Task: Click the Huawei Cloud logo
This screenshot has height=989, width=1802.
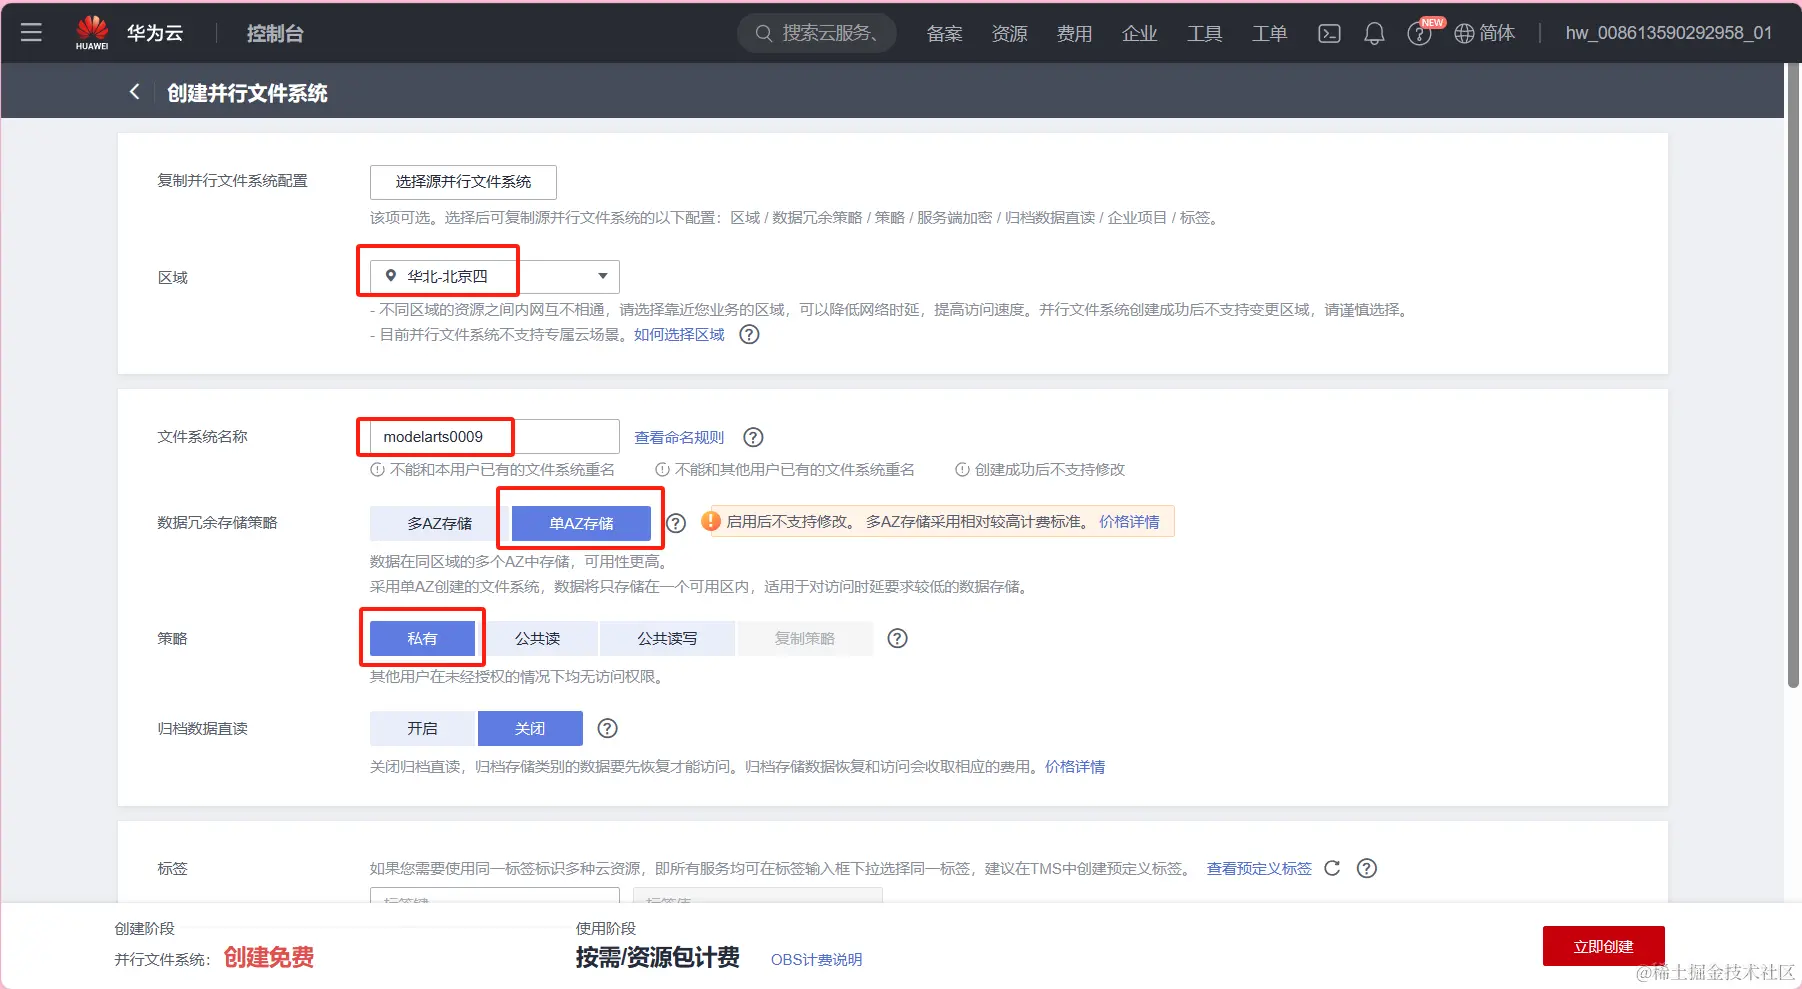Action: click(x=92, y=33)
